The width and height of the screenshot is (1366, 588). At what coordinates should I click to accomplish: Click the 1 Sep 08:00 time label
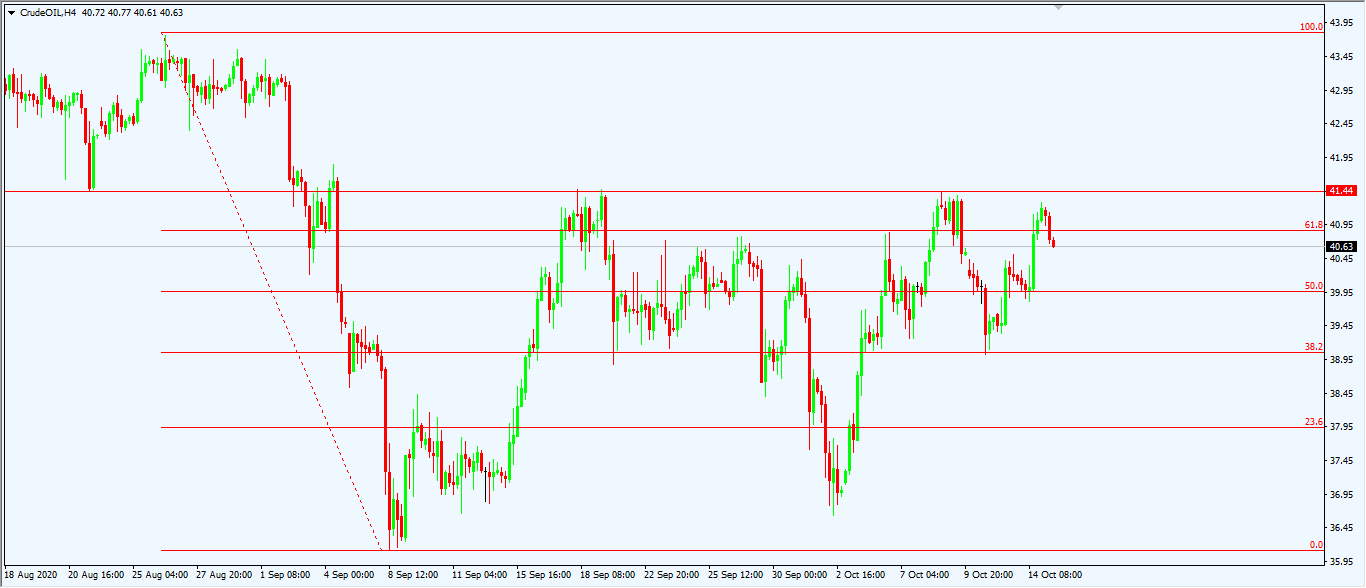(285, 576)
